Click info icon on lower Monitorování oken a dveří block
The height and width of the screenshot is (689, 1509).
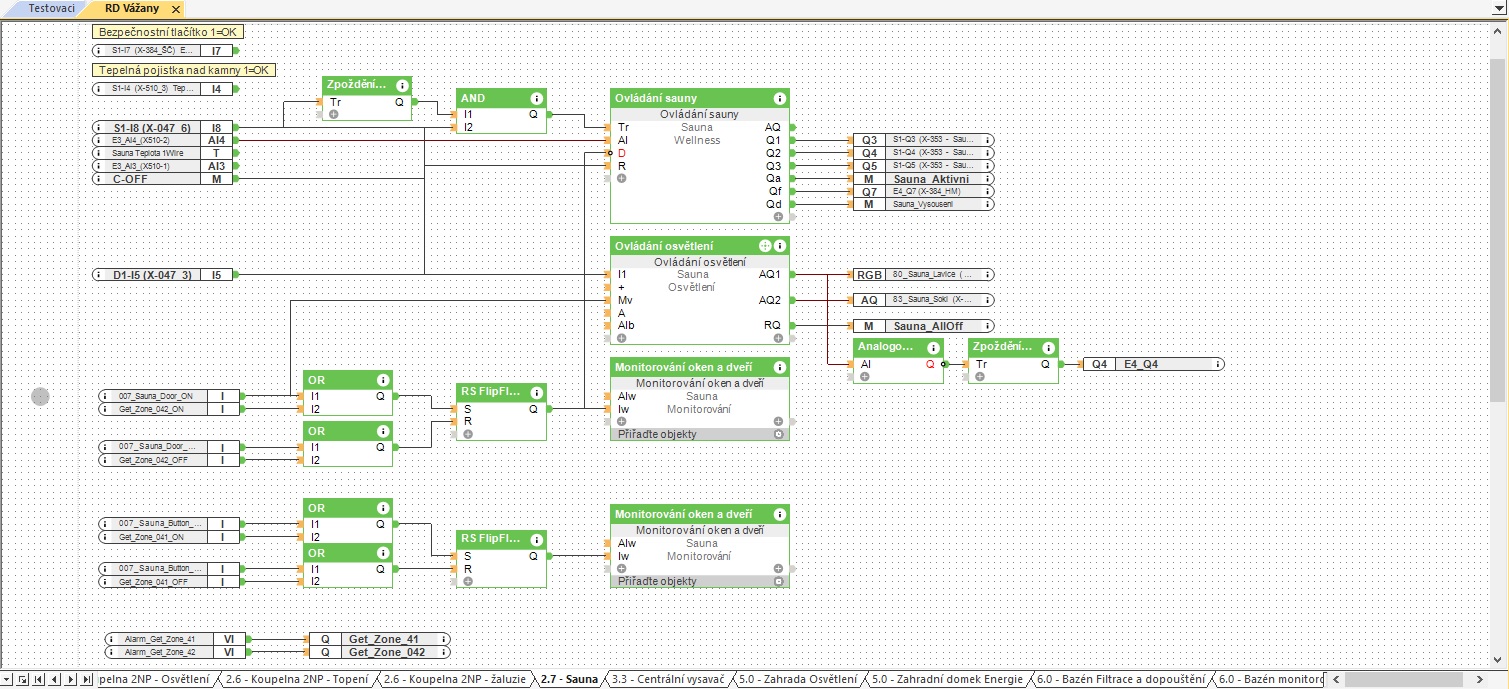coord(780,514)
